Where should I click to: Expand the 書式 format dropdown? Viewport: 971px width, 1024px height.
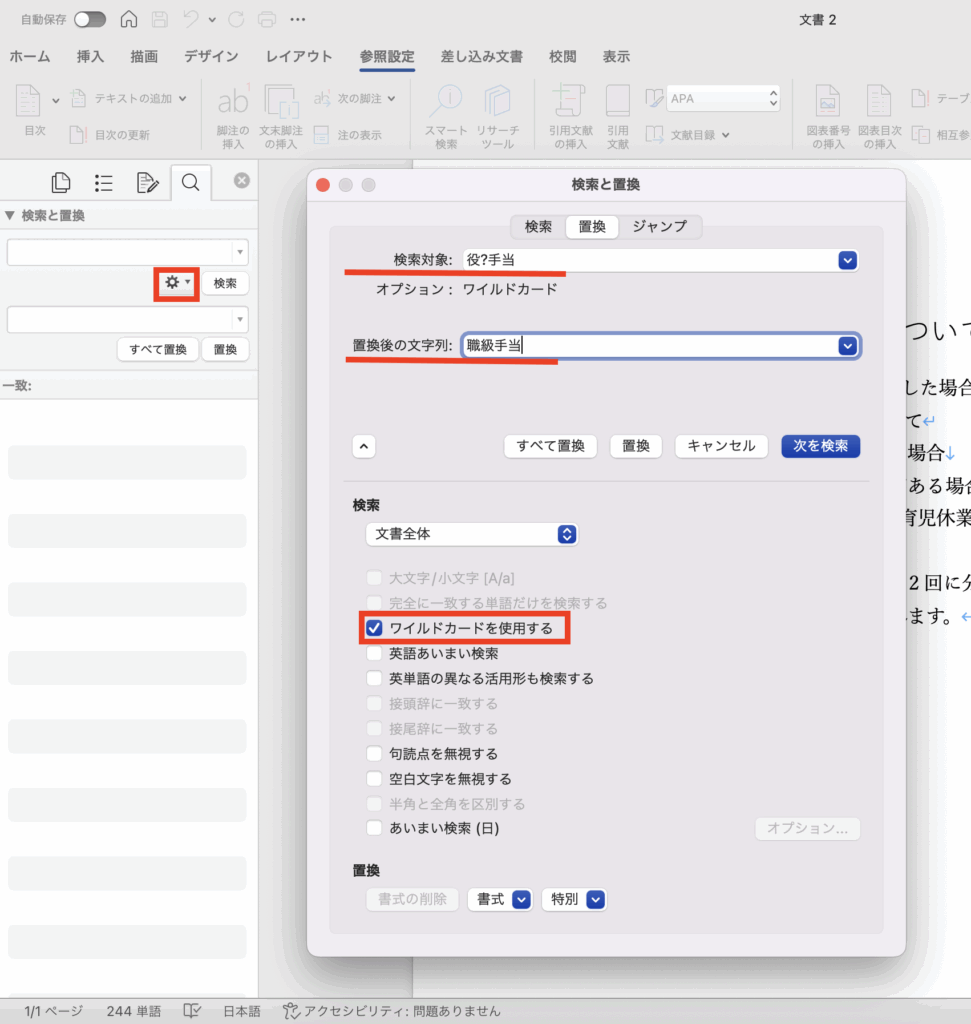(499, 899)
